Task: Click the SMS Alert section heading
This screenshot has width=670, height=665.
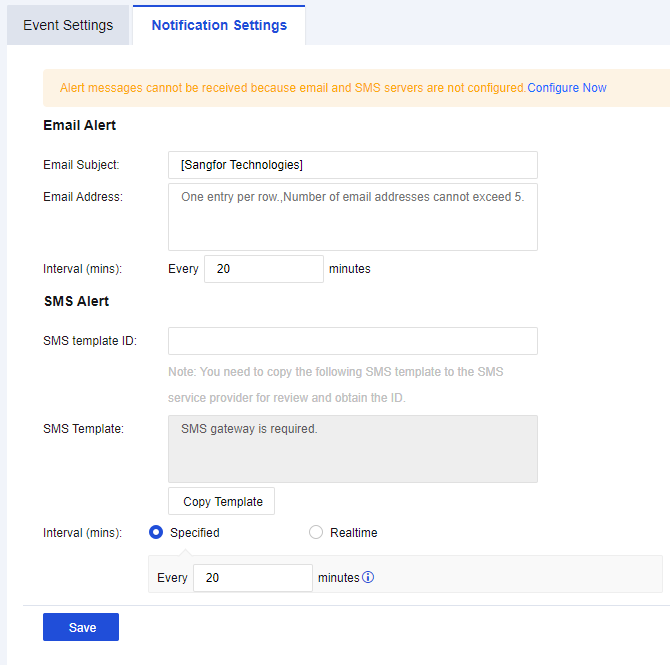Action: point(76,301)
